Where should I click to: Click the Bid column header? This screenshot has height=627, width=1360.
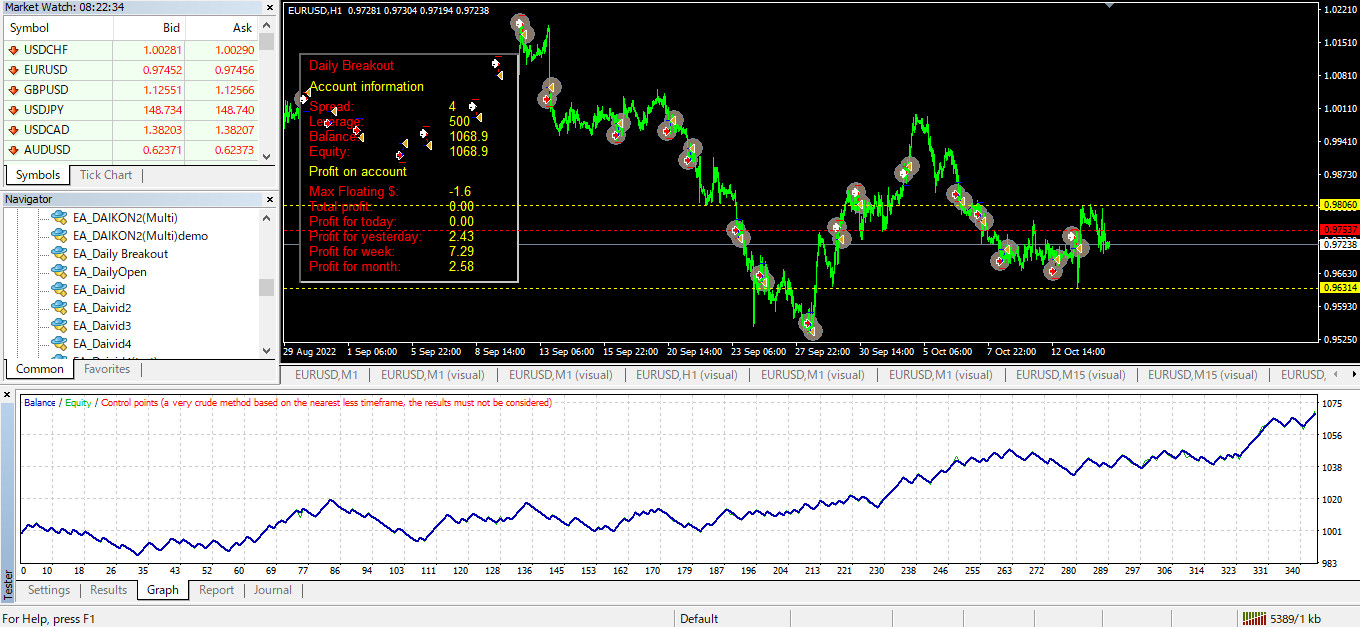point(171,28)
